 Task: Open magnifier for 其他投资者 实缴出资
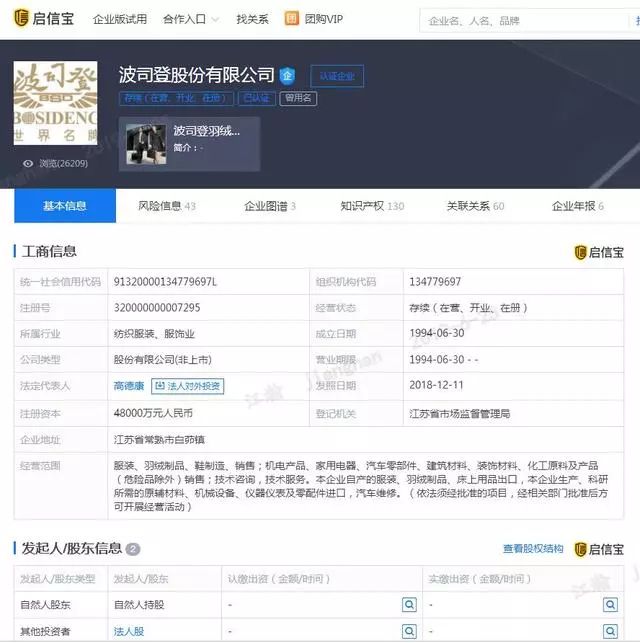pyautogui.click(x=610, y=631)
